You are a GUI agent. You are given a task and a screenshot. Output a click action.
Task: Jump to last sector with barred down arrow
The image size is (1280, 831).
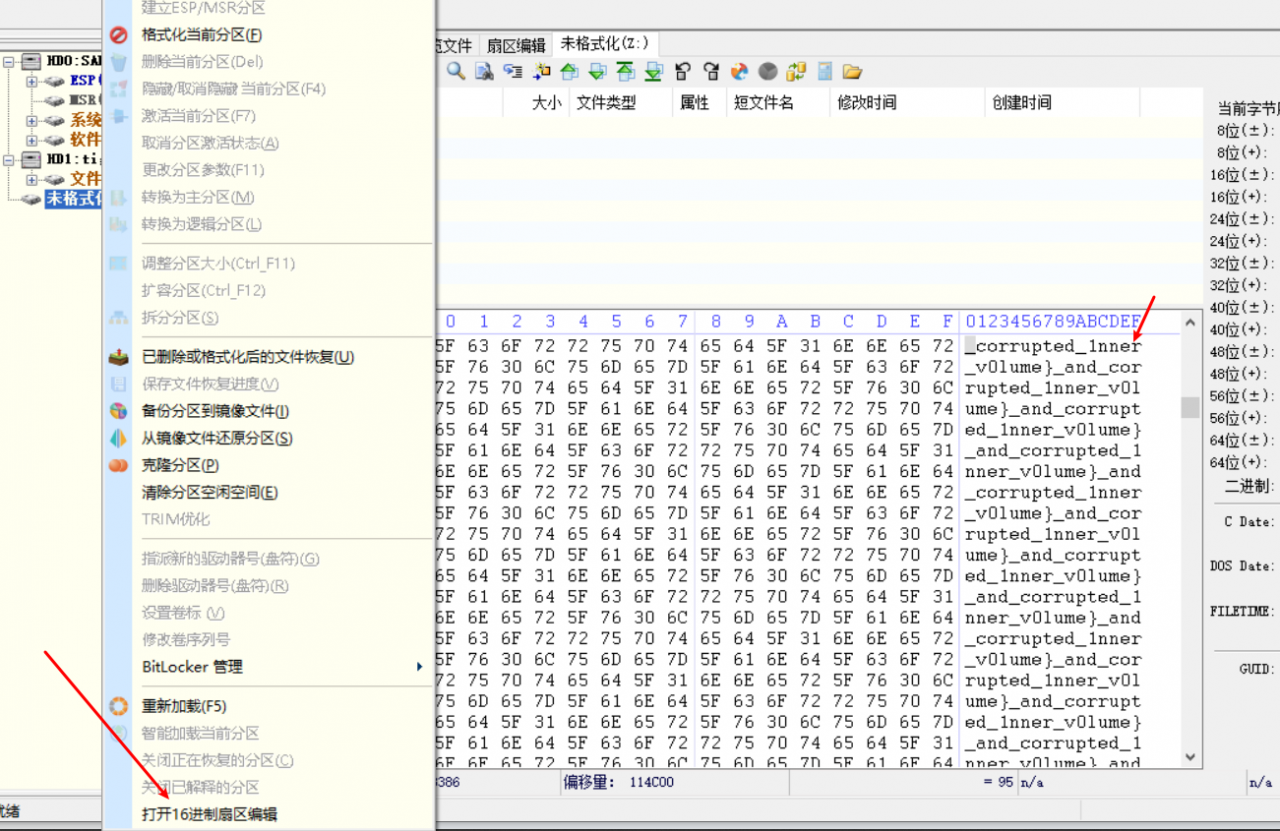(x=654, y=71)
